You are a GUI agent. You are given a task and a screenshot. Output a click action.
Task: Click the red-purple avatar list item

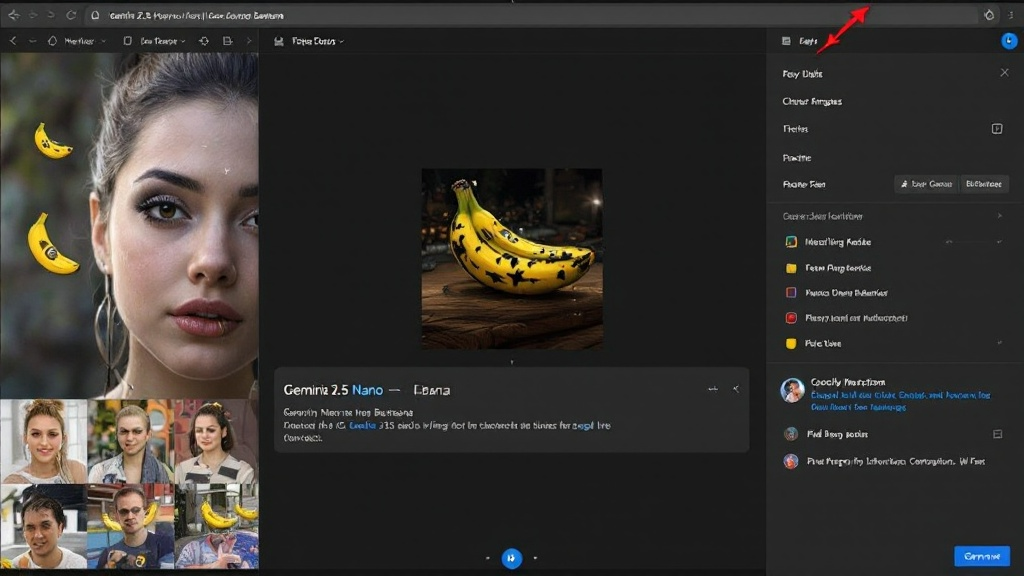point(884,461)
